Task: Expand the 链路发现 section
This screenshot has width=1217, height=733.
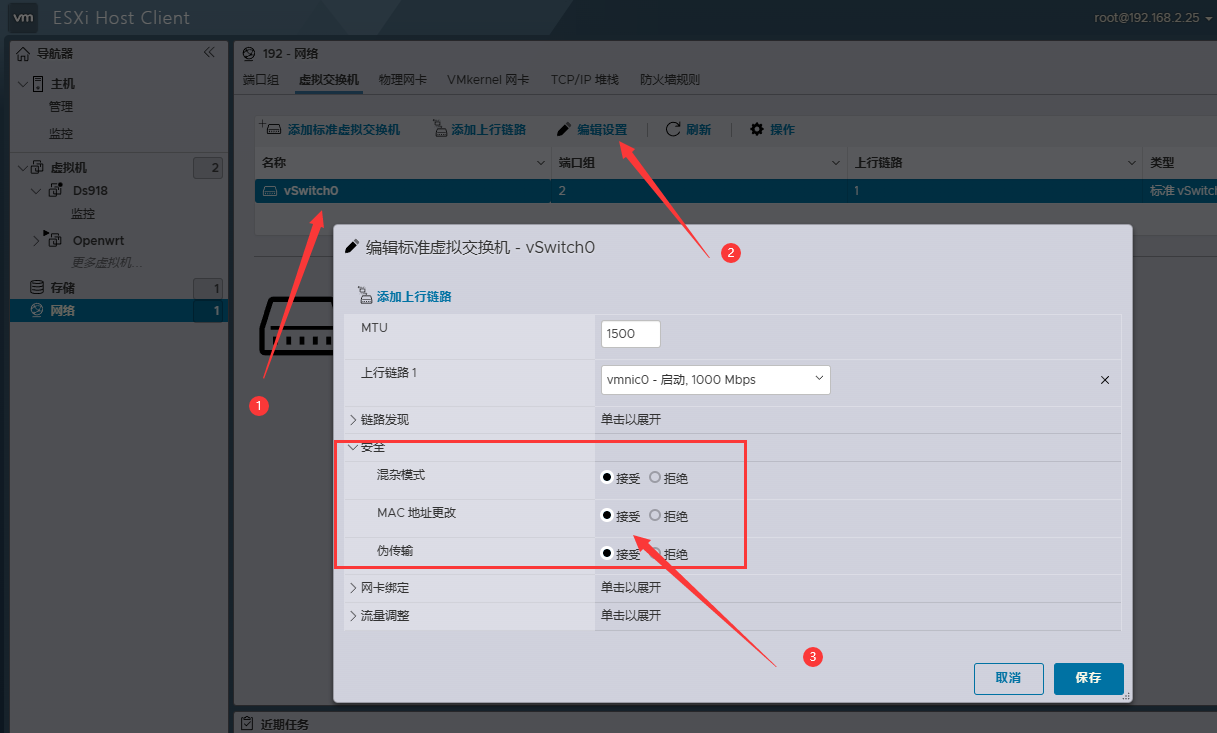Action: (x=353, y=419)
